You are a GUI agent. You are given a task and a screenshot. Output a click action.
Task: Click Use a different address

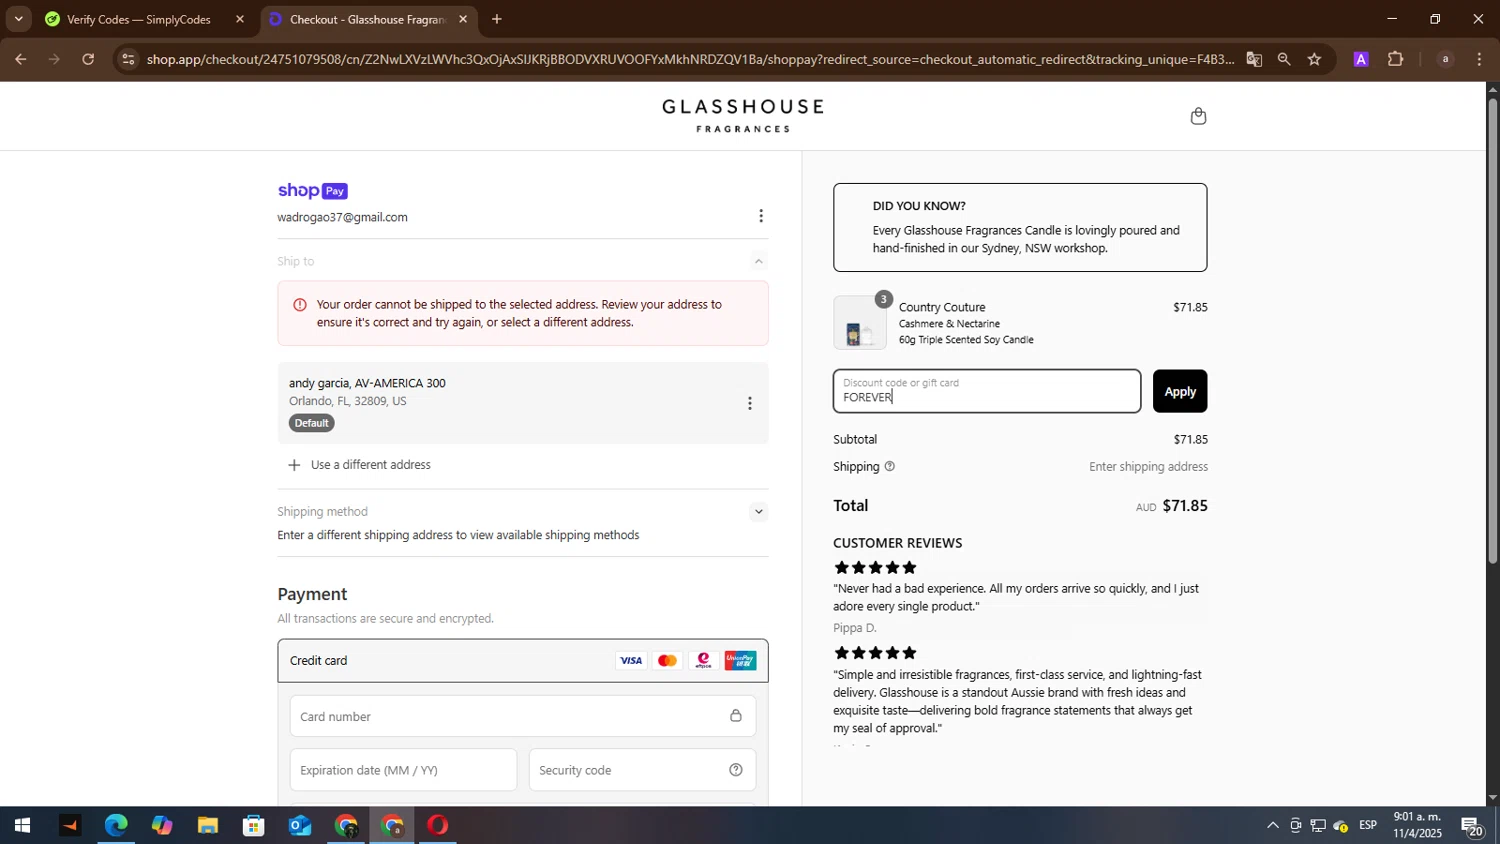click(x=360, y=465)
